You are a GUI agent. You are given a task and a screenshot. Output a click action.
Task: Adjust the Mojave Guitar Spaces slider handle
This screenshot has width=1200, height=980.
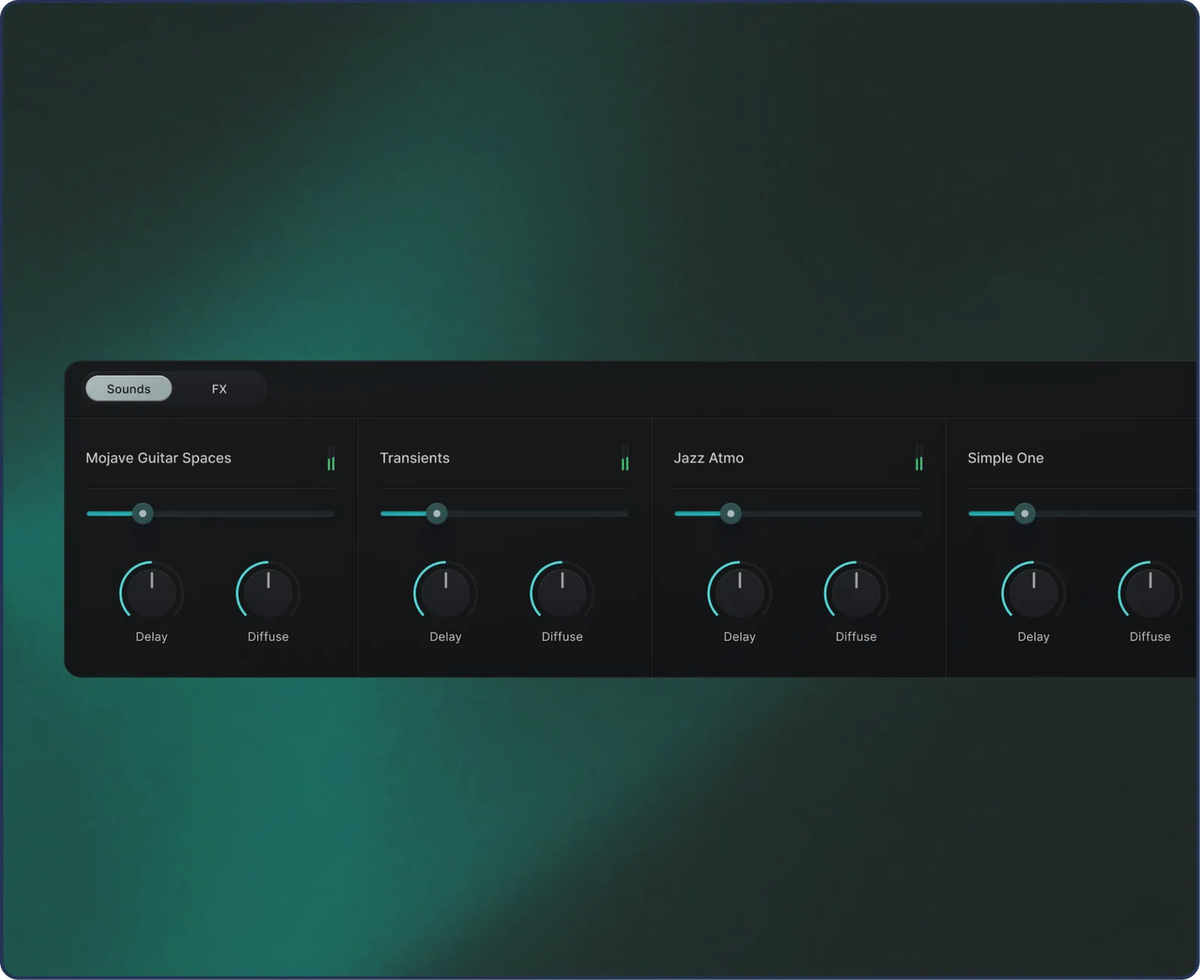(143, 513)
